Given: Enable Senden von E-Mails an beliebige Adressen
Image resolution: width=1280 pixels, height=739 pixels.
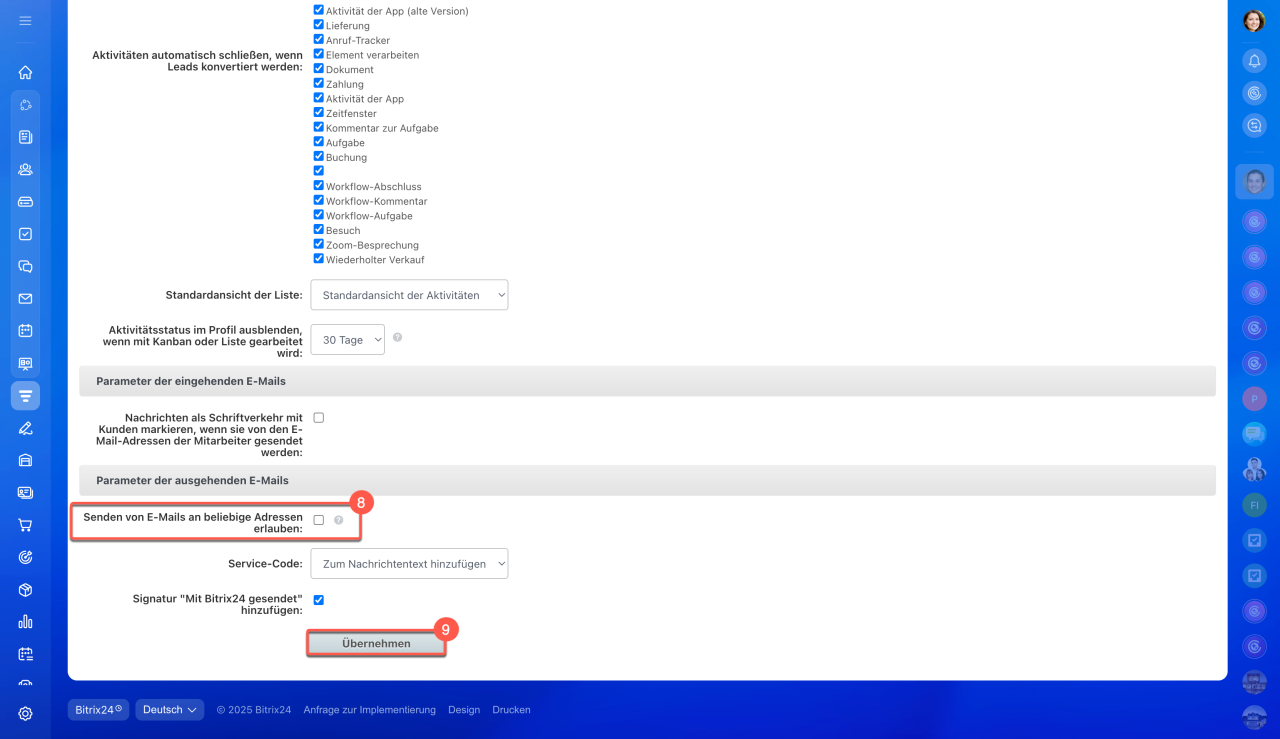Looking at the screenshot, I should click(x=318, y=520).
